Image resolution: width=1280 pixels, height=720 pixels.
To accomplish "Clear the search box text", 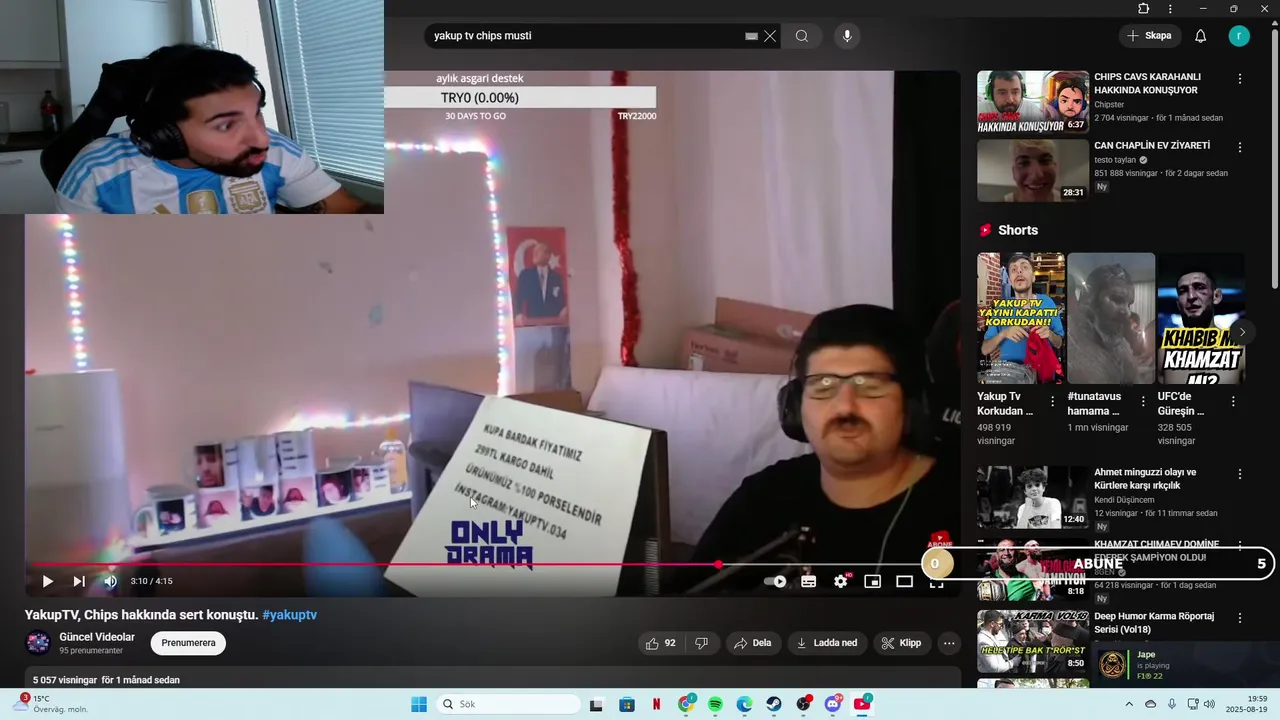I will click(770, 36).
